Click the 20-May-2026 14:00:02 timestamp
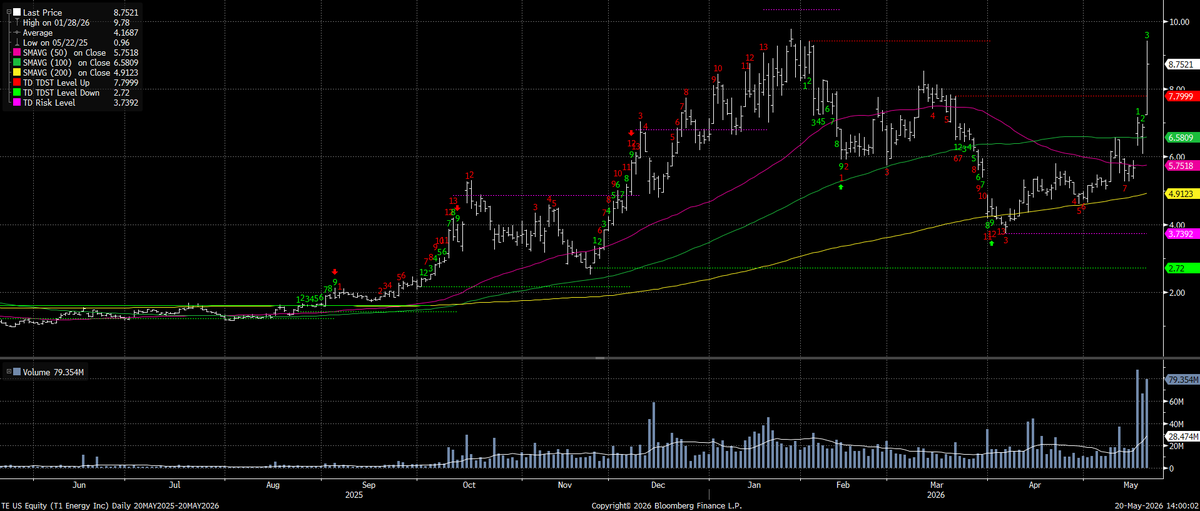The width and height of the screenshot is (1200, 511). (1159, 505)
